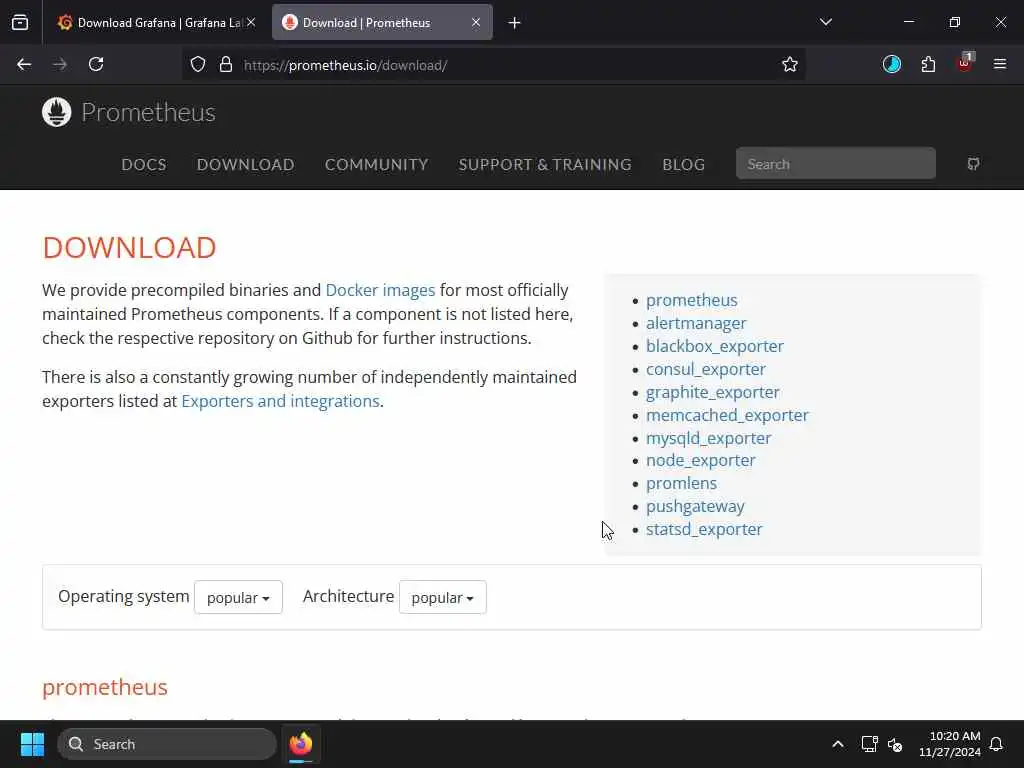Screen dimensions: 1024x768
Task: Click the Prometheus flame logo
Action: tap(57, 112)
